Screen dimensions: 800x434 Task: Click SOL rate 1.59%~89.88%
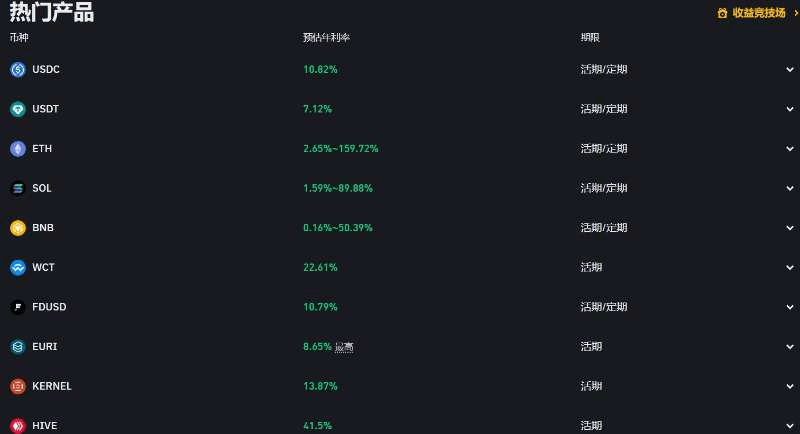click(338, 188)
